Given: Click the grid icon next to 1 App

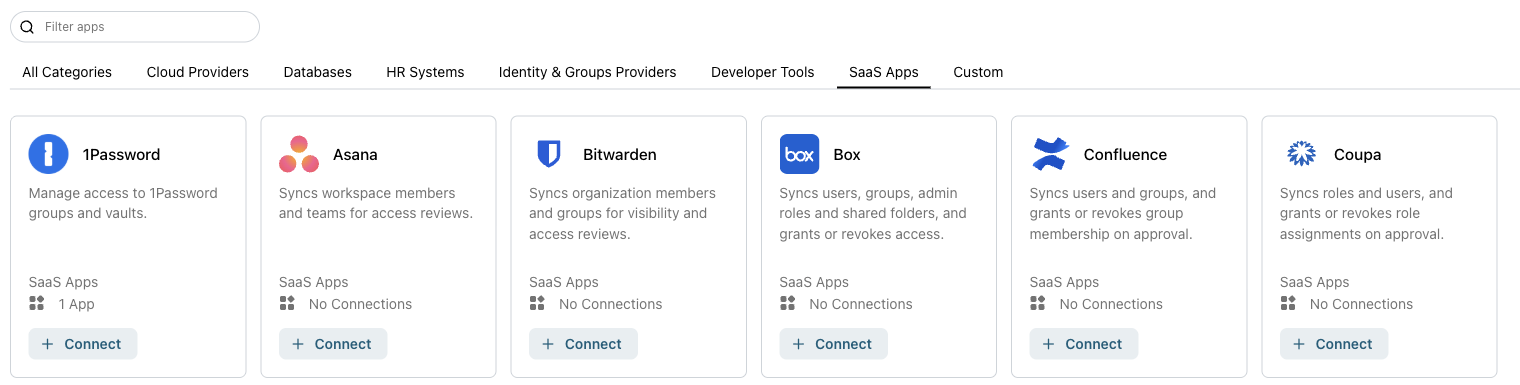Looking at the screenshot, I should (37, 303).
